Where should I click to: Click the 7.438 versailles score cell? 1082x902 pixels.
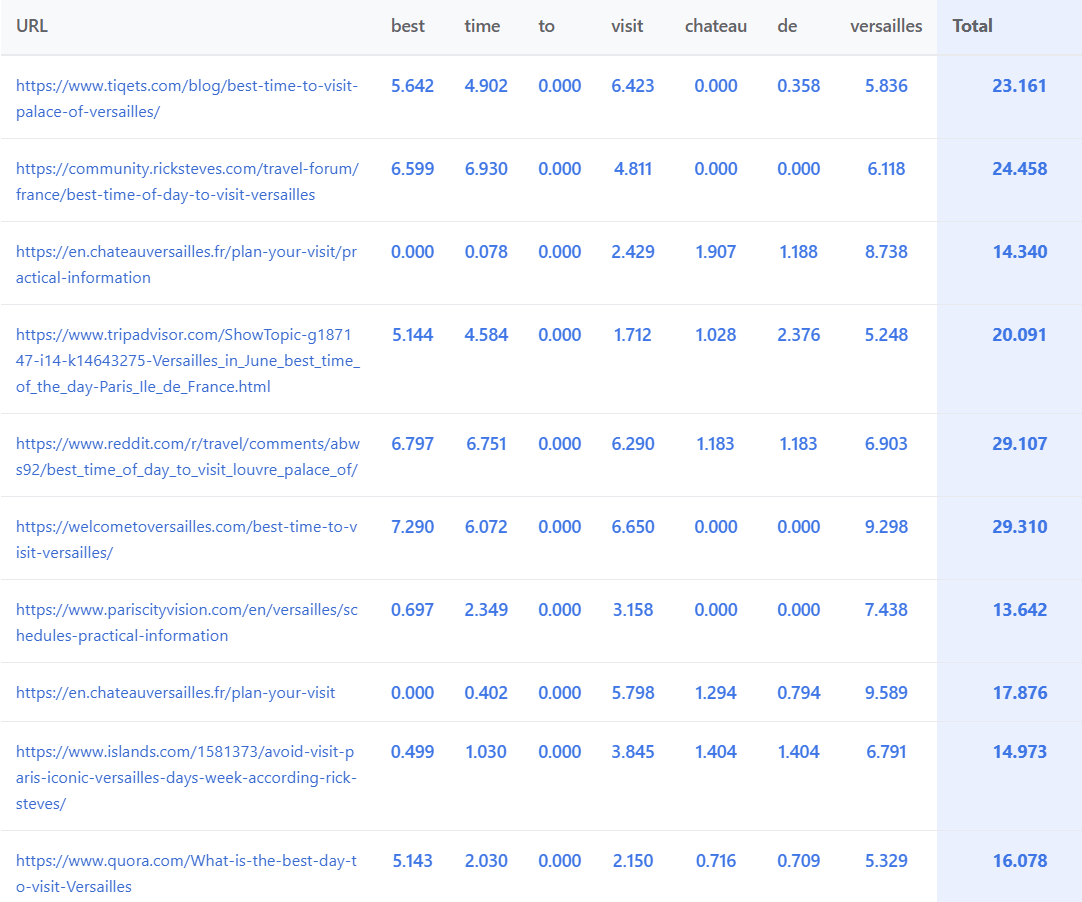886,609
